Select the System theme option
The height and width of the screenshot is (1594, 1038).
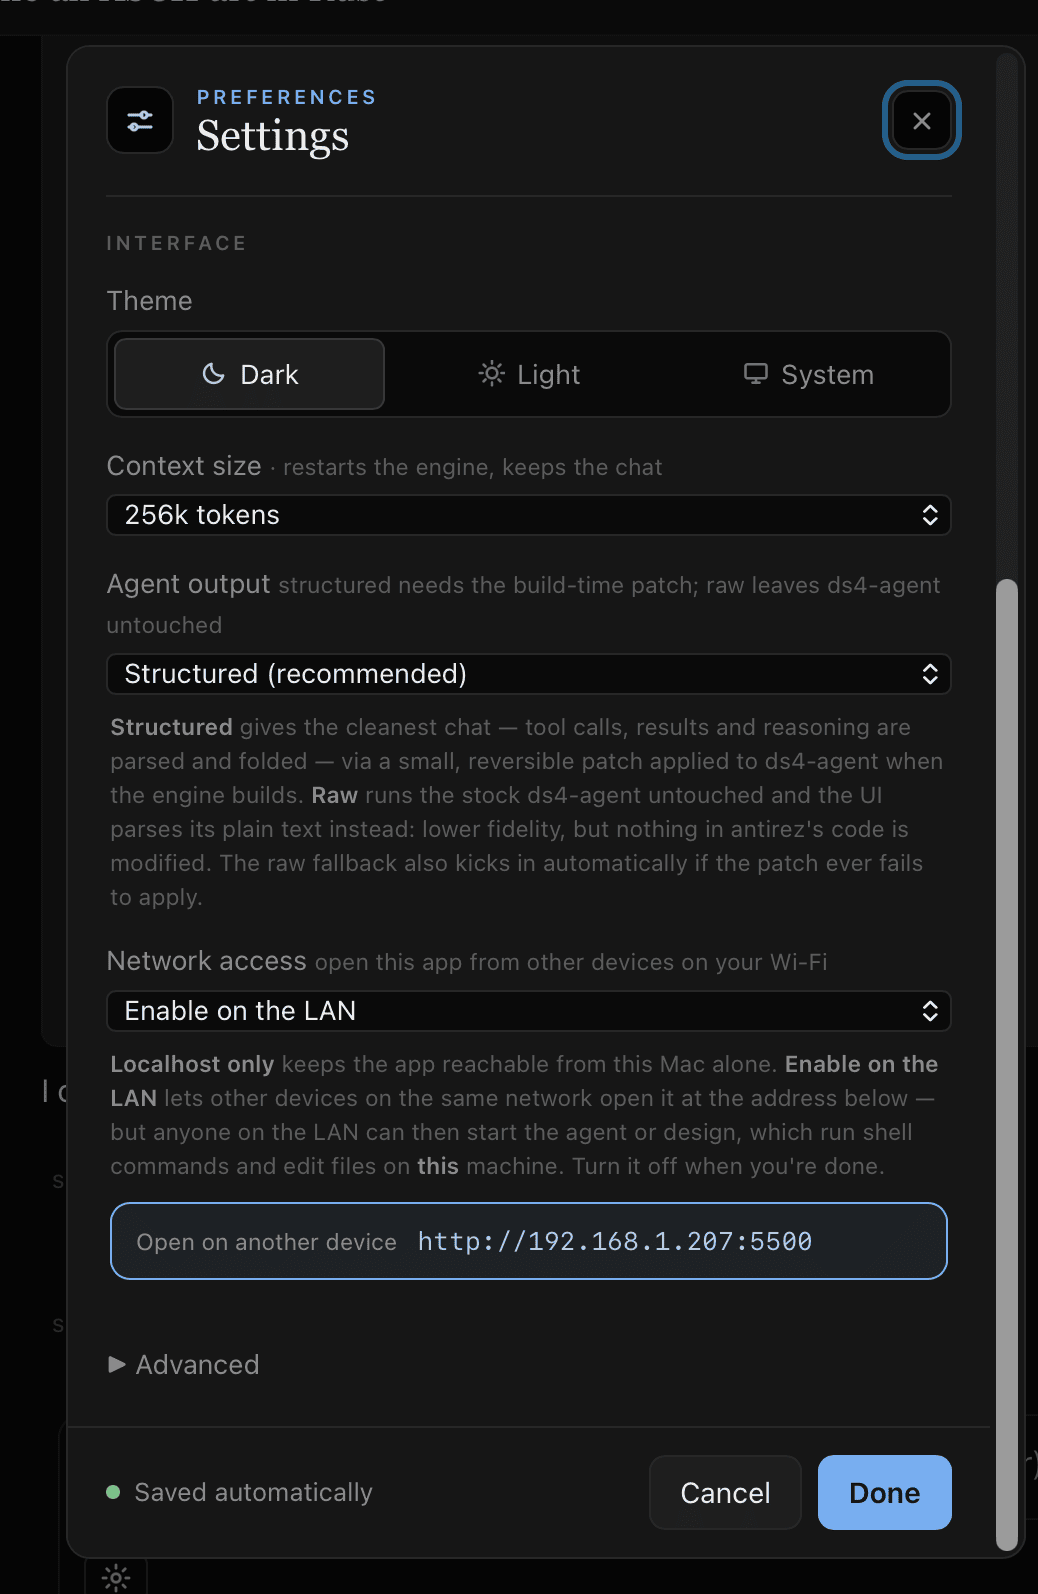point(808,374)
